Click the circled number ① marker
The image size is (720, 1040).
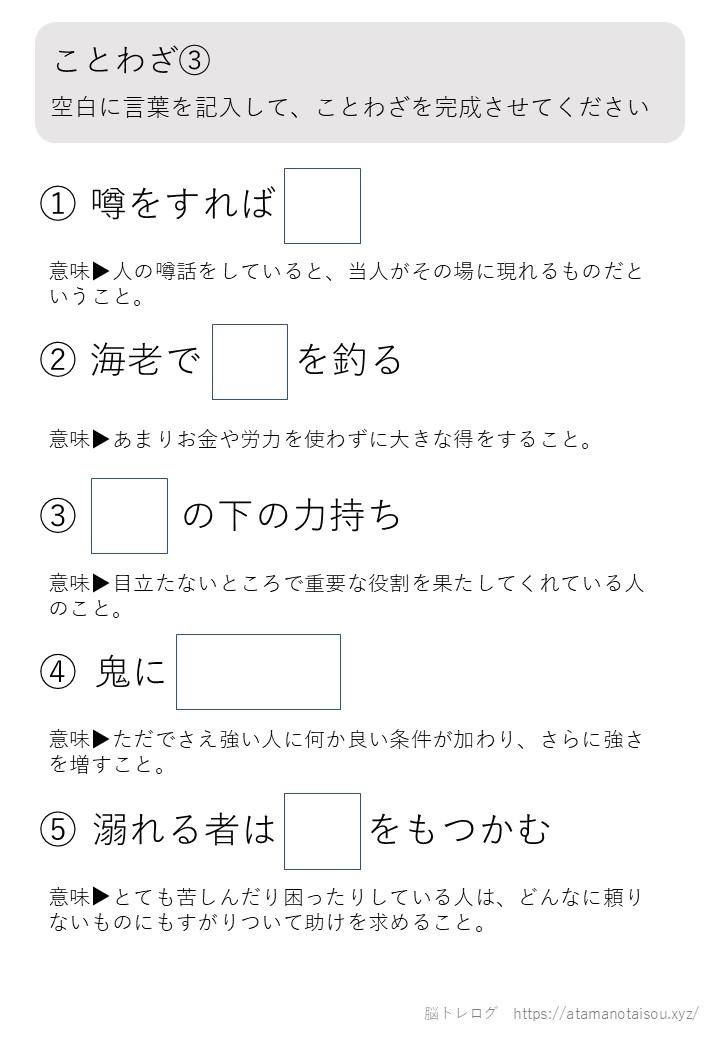point(58,204)
